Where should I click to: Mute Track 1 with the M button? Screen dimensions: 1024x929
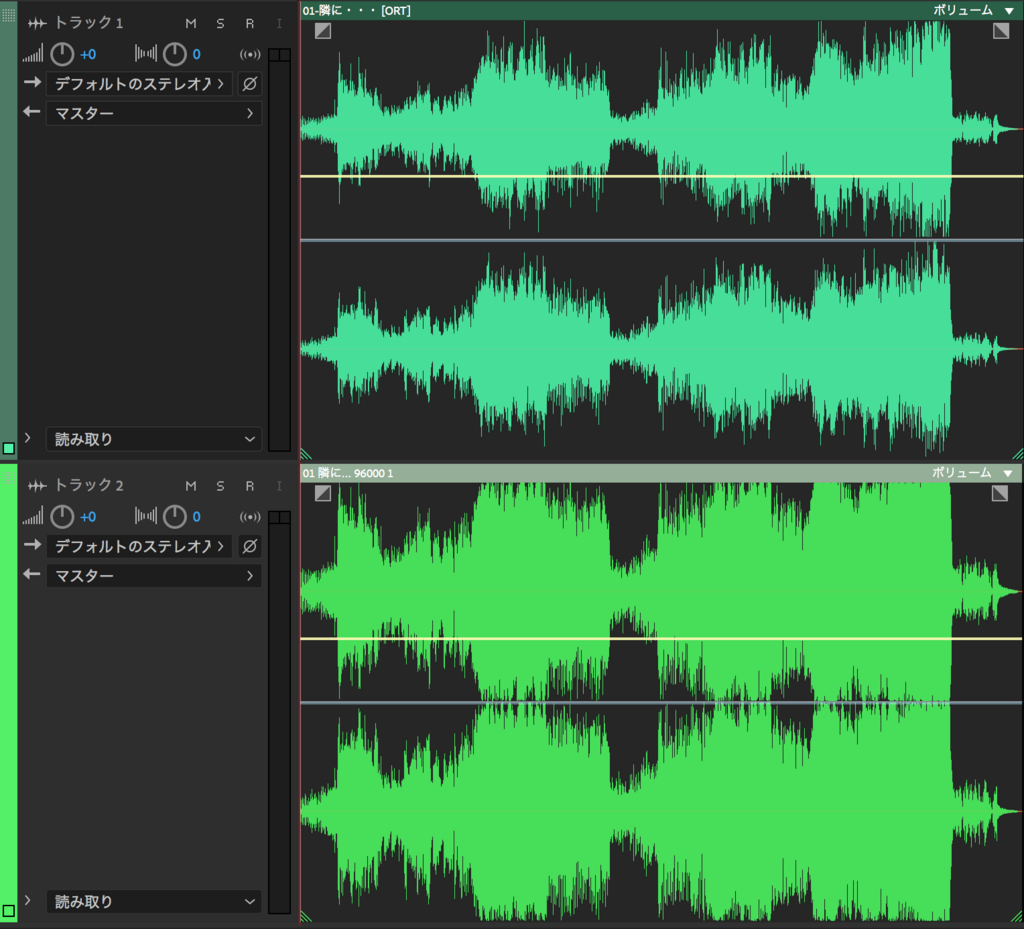pos(191,24)
